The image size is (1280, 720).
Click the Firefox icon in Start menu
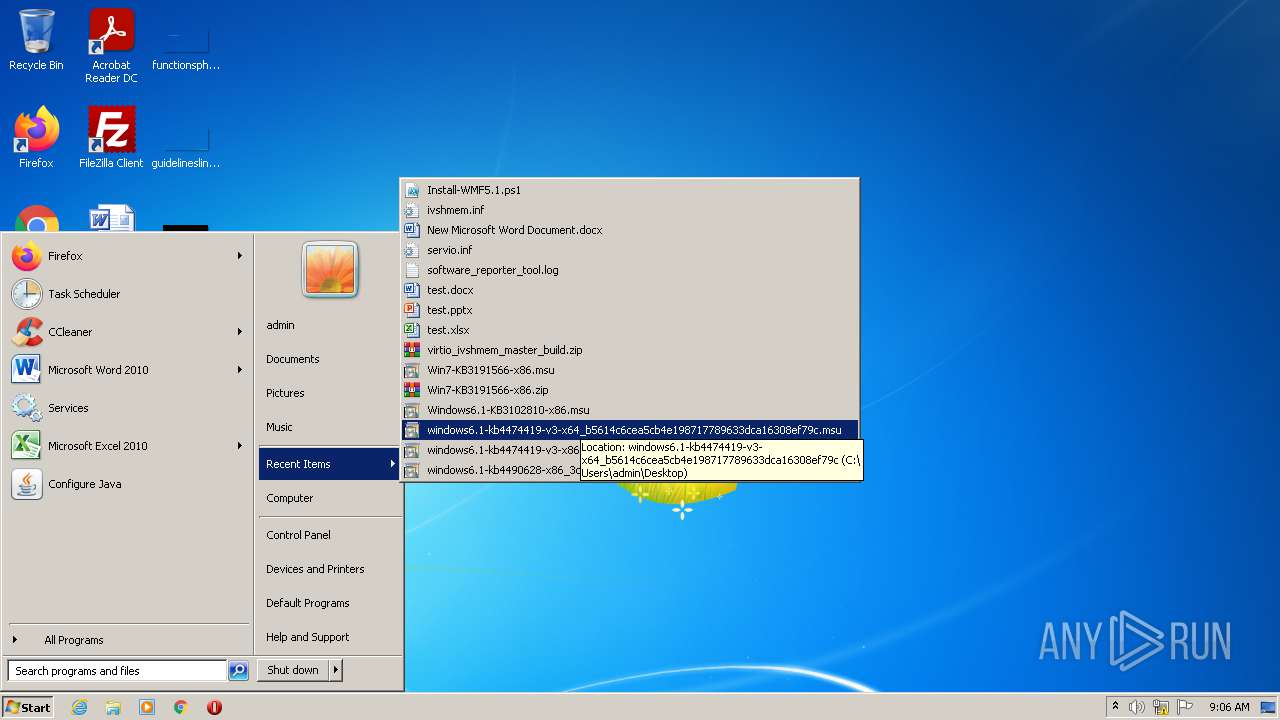(x=27, y=256)
